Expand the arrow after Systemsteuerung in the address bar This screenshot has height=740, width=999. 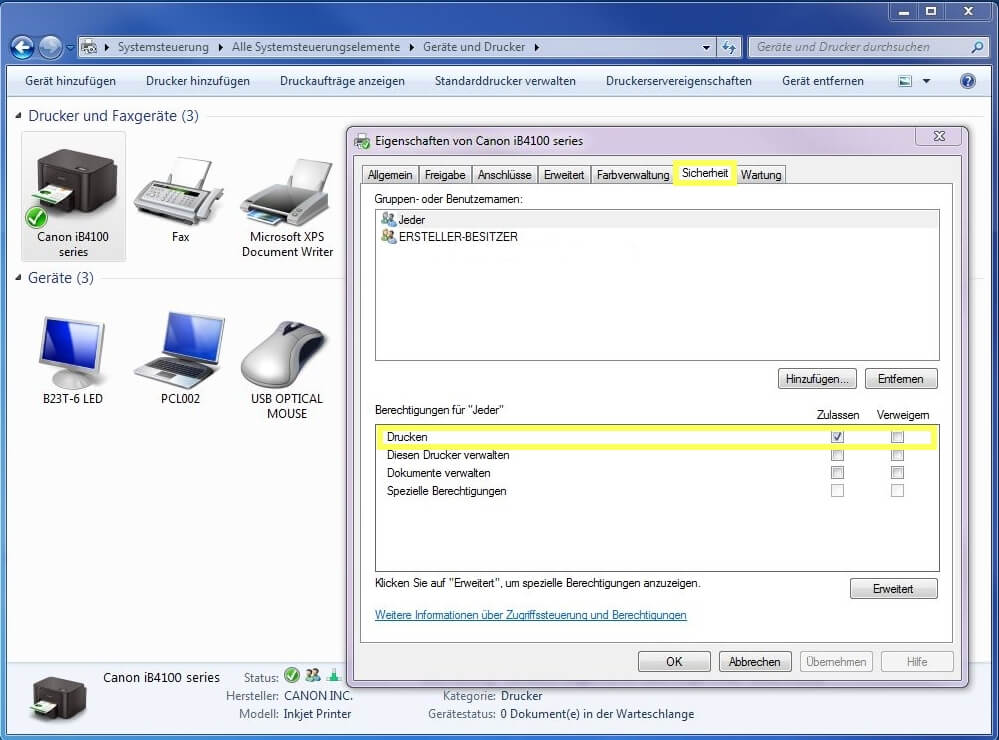click(220, 47)
